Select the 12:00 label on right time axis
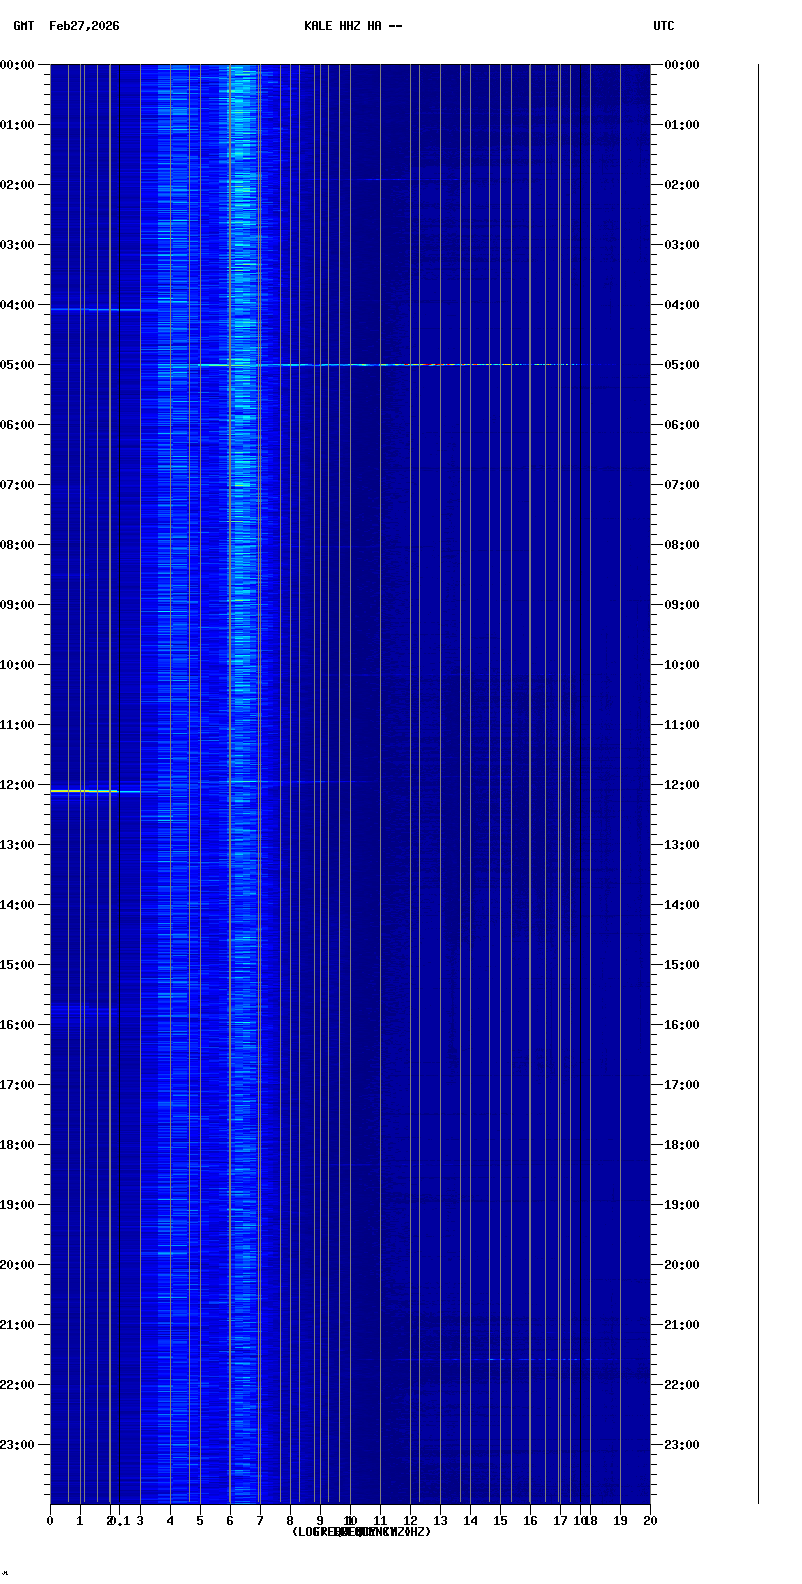 [682, 785]
